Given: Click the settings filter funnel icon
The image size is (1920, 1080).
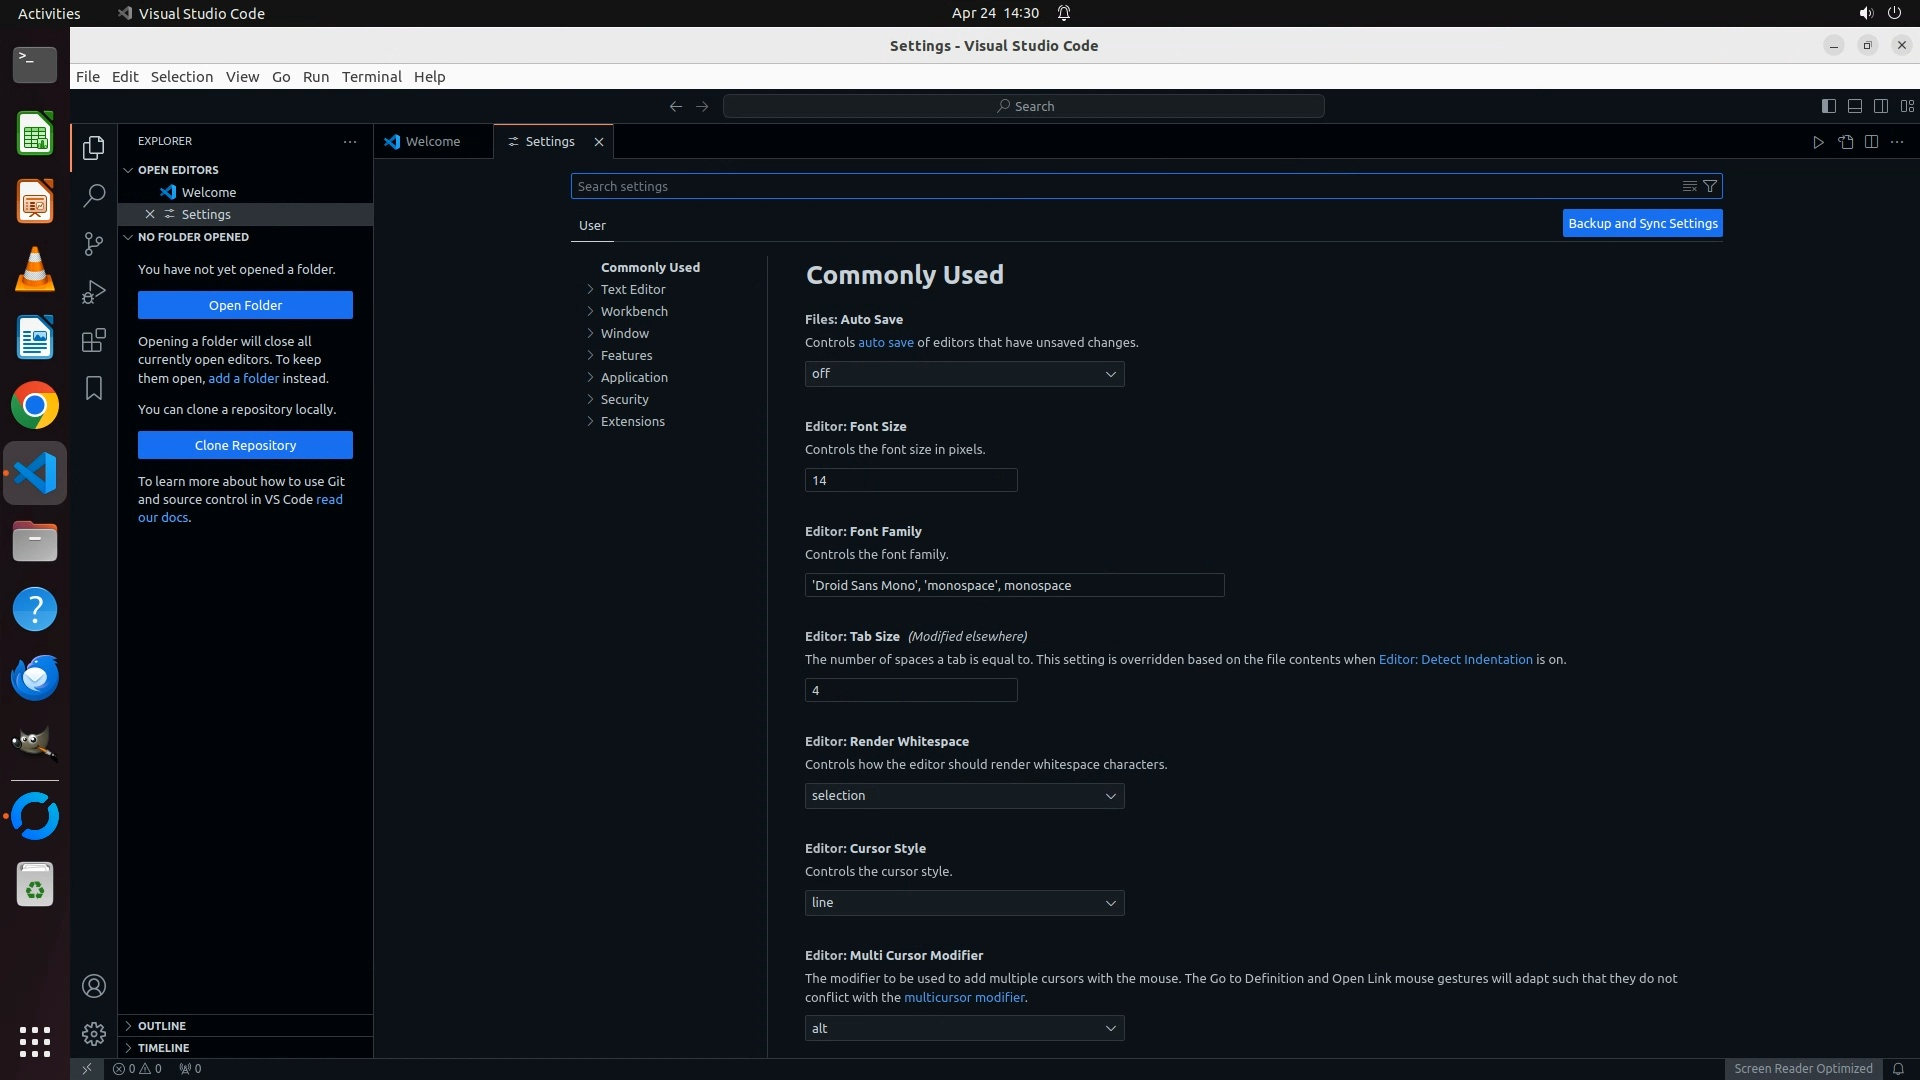Looking at the screenshot, I should [1710, 186].
